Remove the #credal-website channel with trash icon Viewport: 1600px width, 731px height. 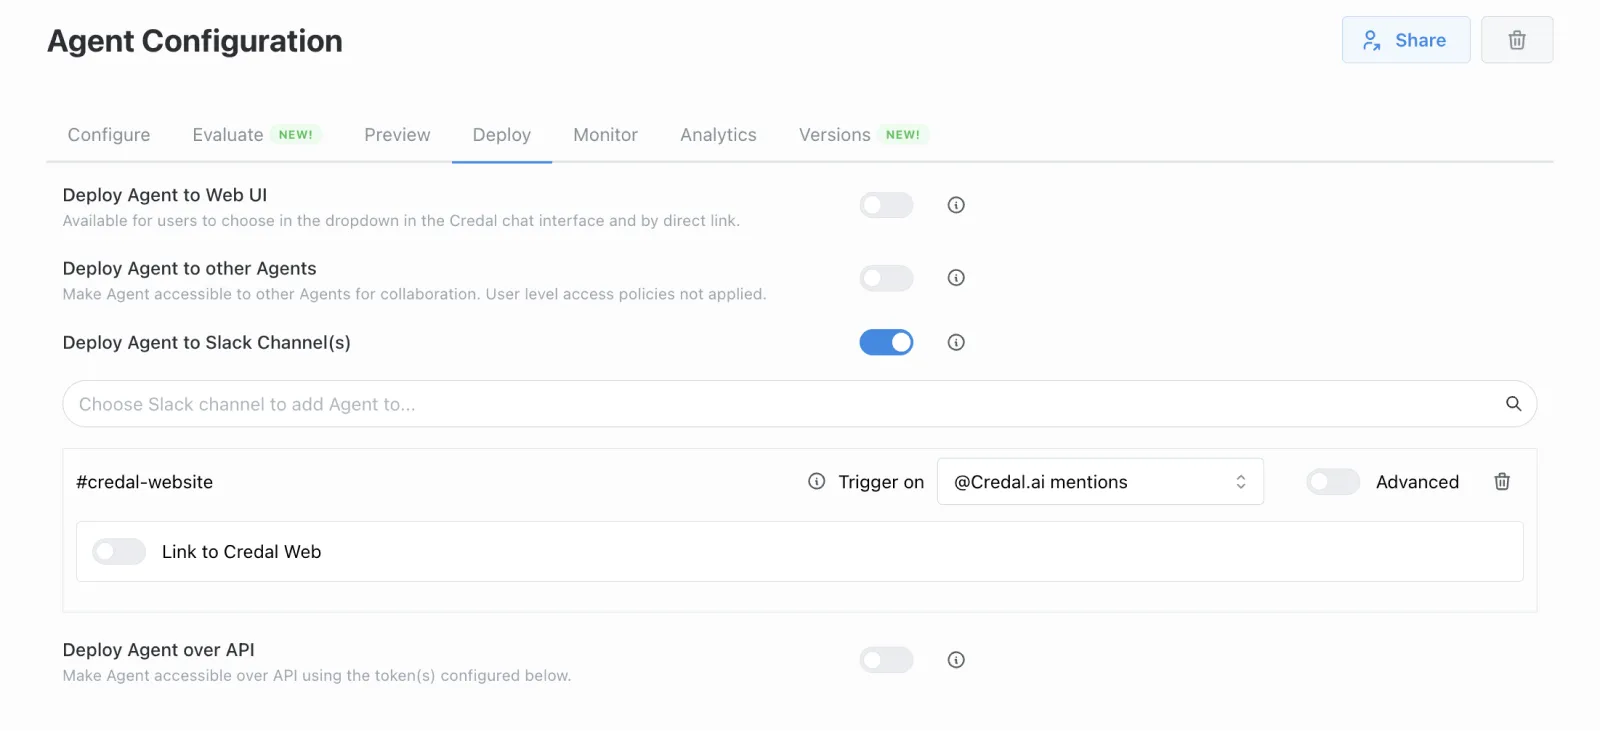coord(1501,482)
